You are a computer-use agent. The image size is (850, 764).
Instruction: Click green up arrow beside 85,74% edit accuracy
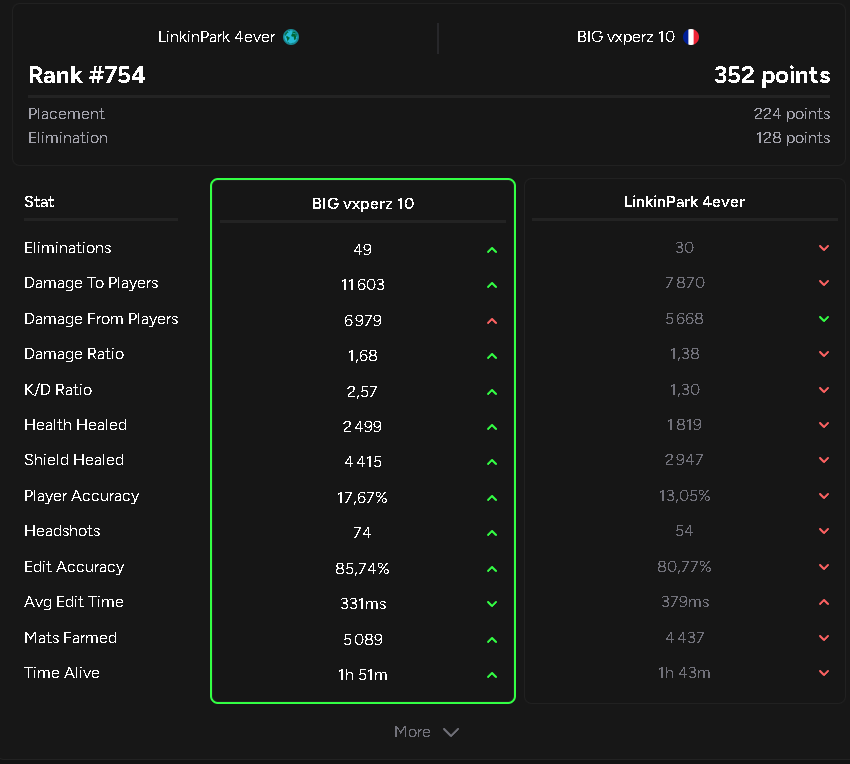point(492,569)
